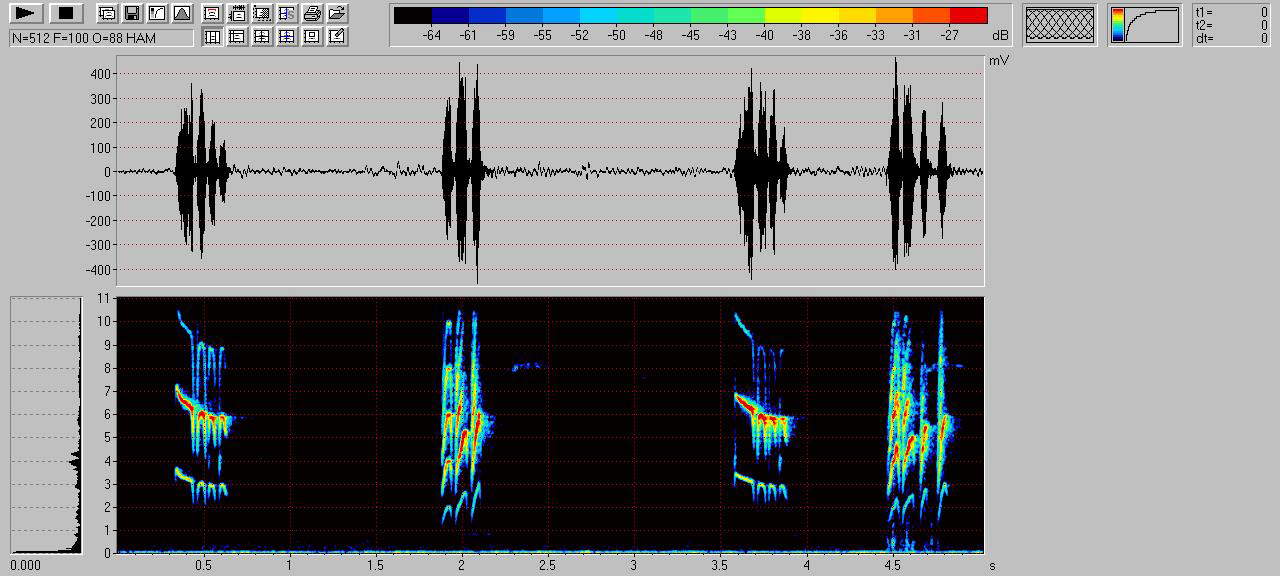Click the black -64 dB color swatch

(x=413, y=16)
